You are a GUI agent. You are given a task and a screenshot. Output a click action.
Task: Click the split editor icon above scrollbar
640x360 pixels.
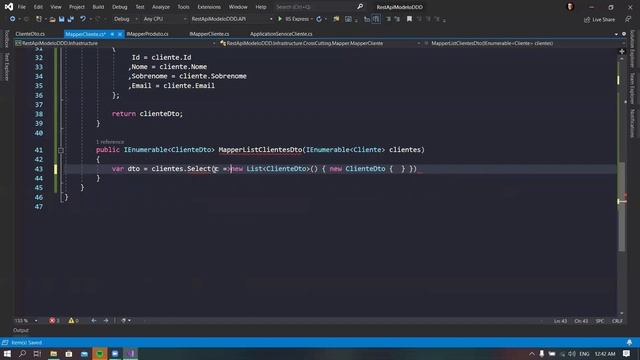(x=622, y=51)
